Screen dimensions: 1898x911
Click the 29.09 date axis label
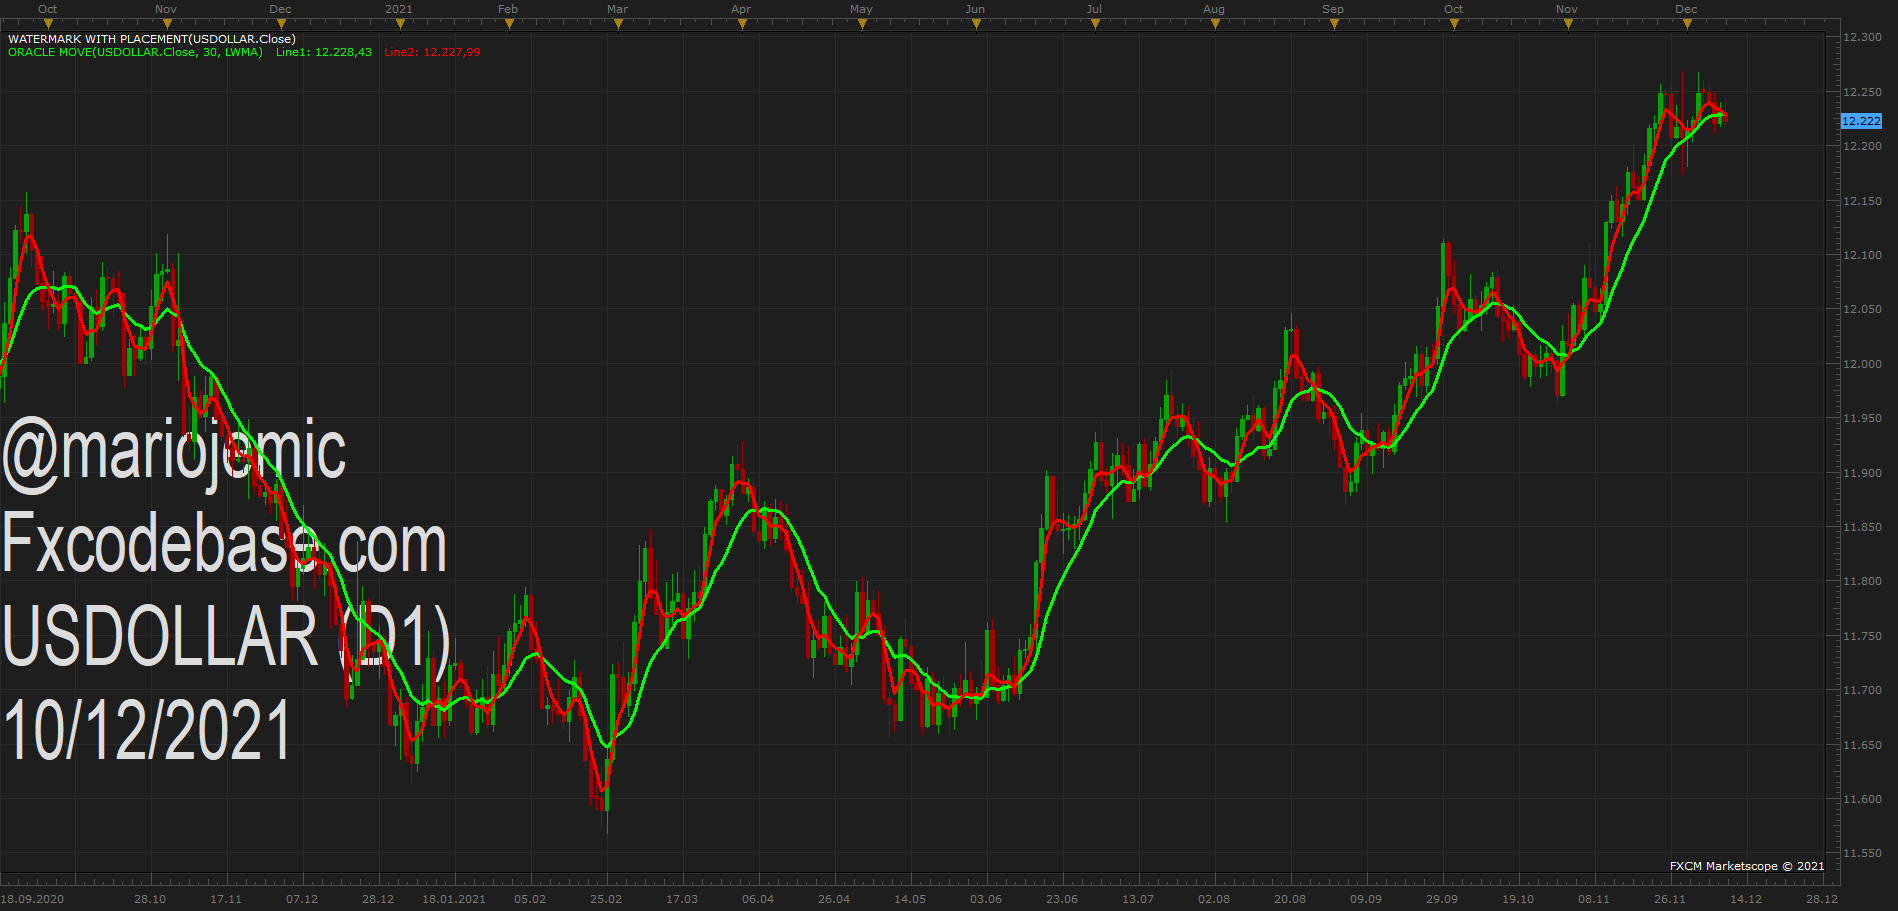tap(1442, 899)
